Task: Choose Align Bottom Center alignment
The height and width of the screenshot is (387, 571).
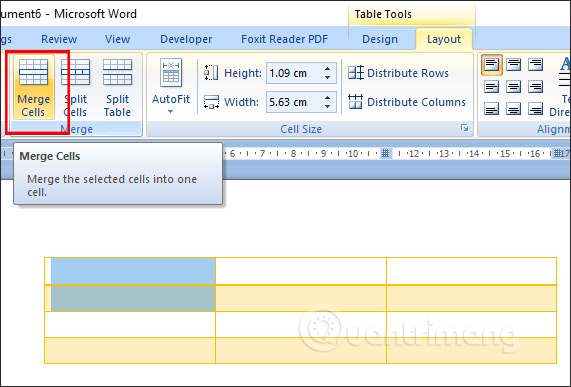Action: [513, 108]
